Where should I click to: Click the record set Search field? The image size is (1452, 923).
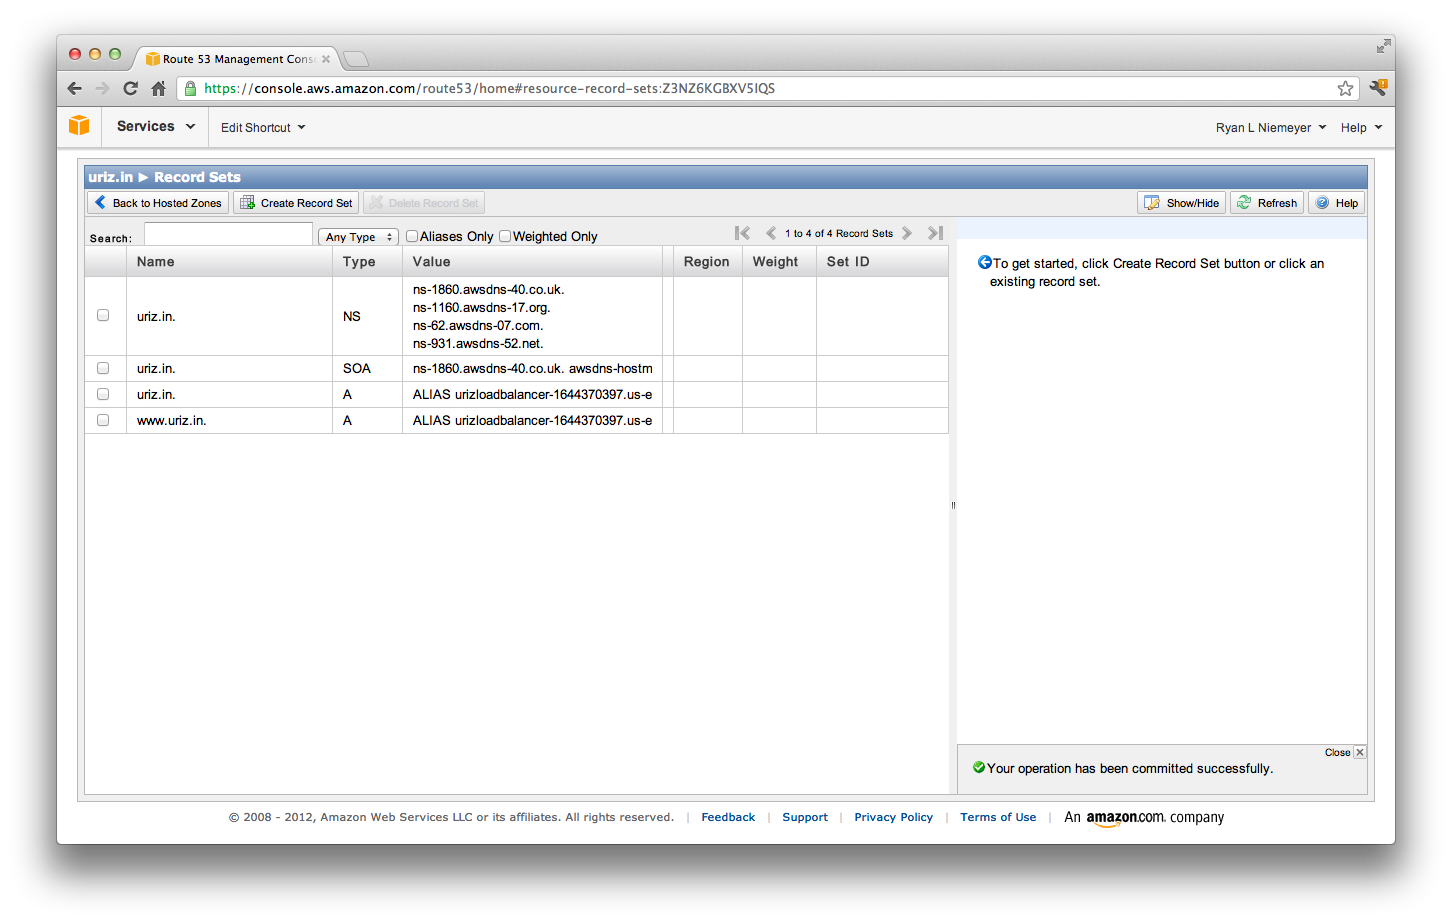228,235
